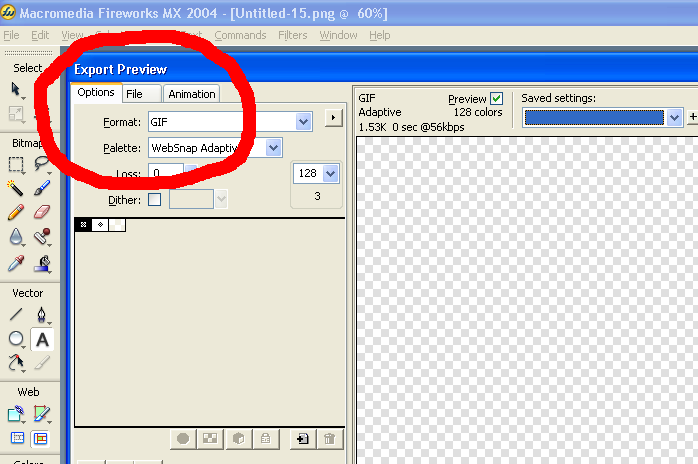The image size is (698, 464).
Task: Select the Blur tool
Action: 16,237
